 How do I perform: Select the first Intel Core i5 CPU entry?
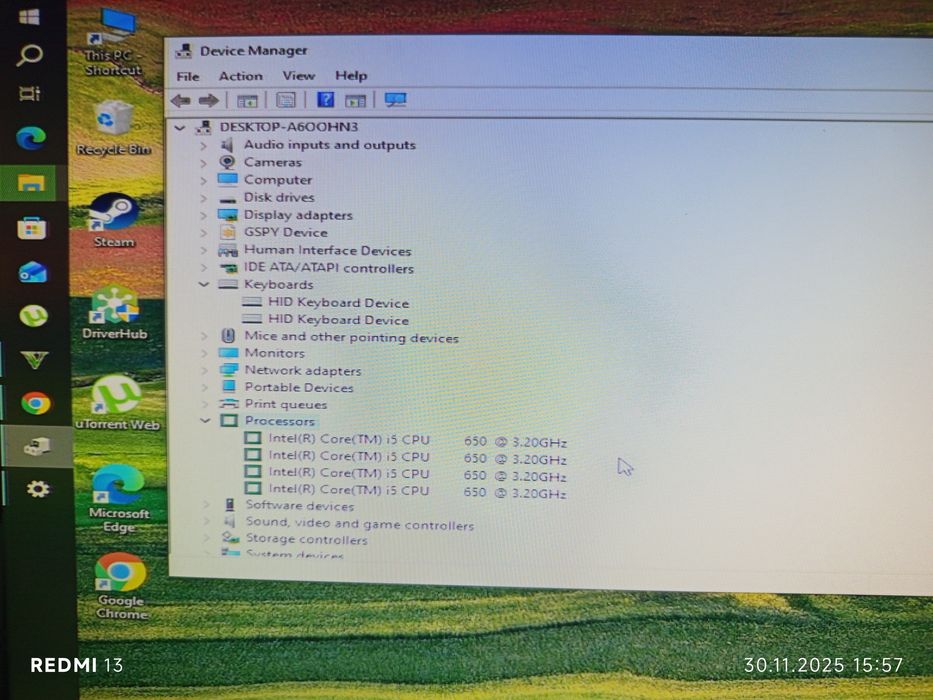click(418, 441)
